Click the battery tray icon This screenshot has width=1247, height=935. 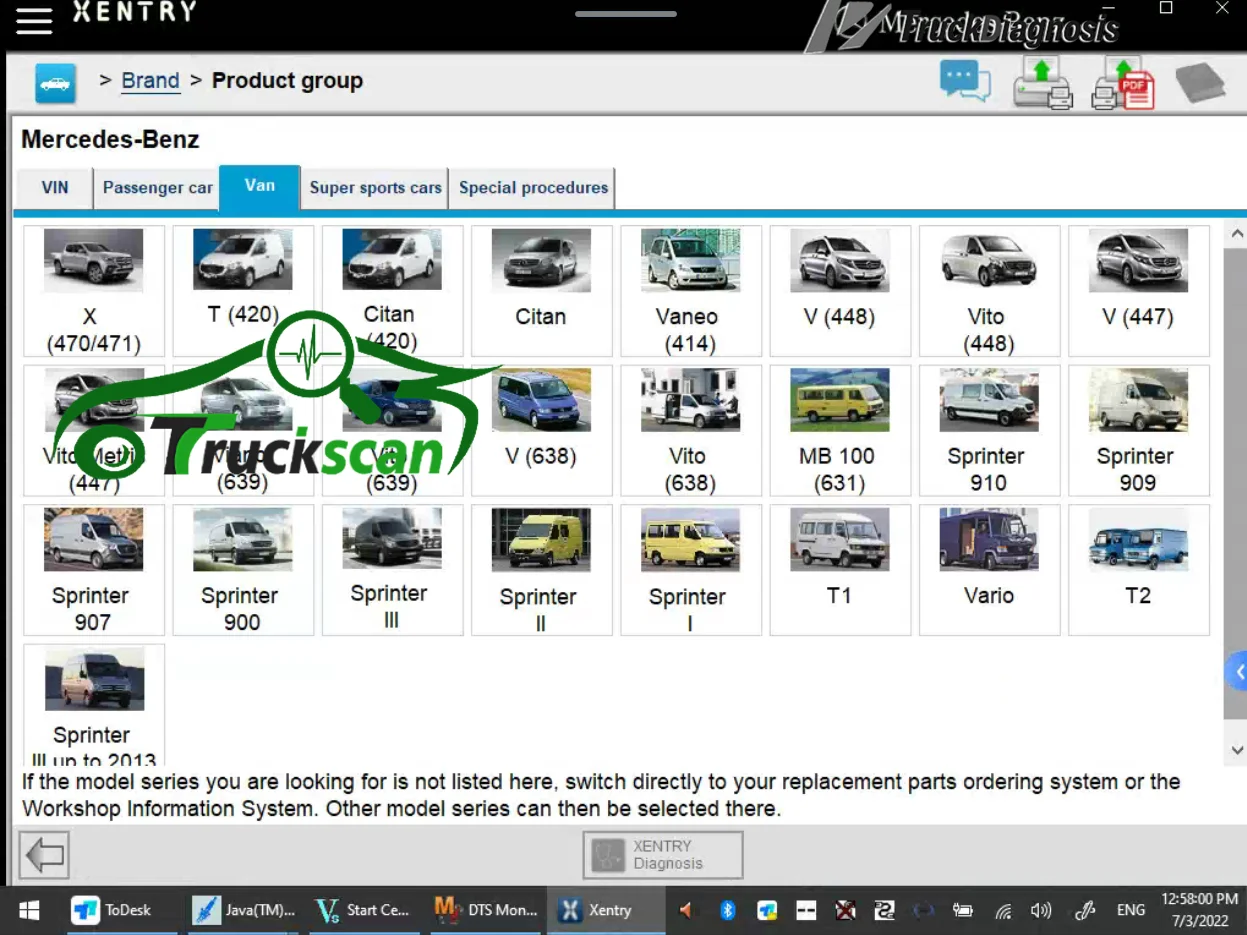[963, 910]
